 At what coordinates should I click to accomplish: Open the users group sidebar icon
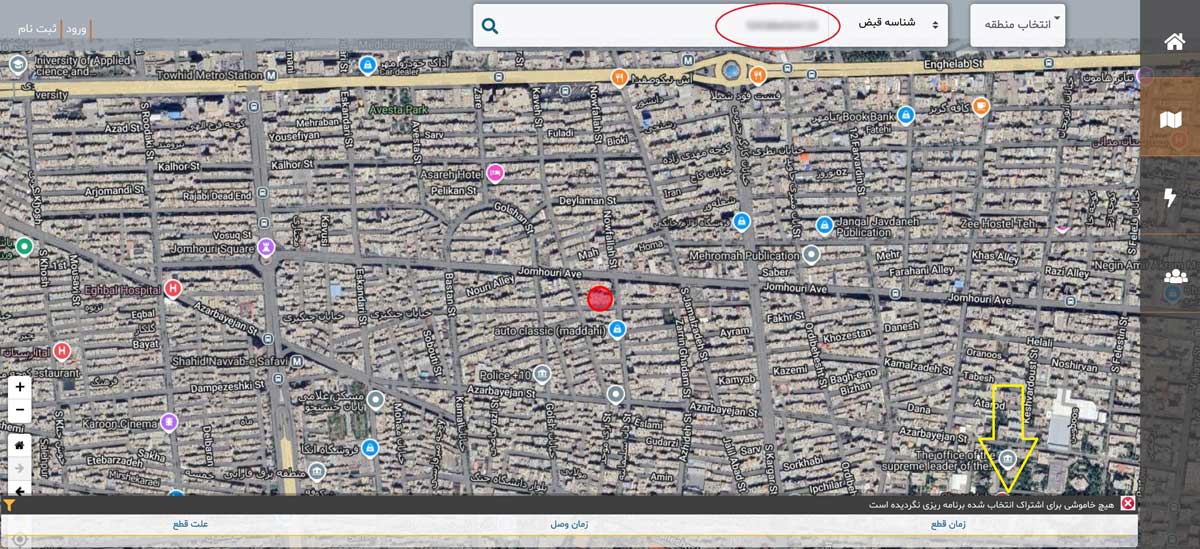point(1176,276)
